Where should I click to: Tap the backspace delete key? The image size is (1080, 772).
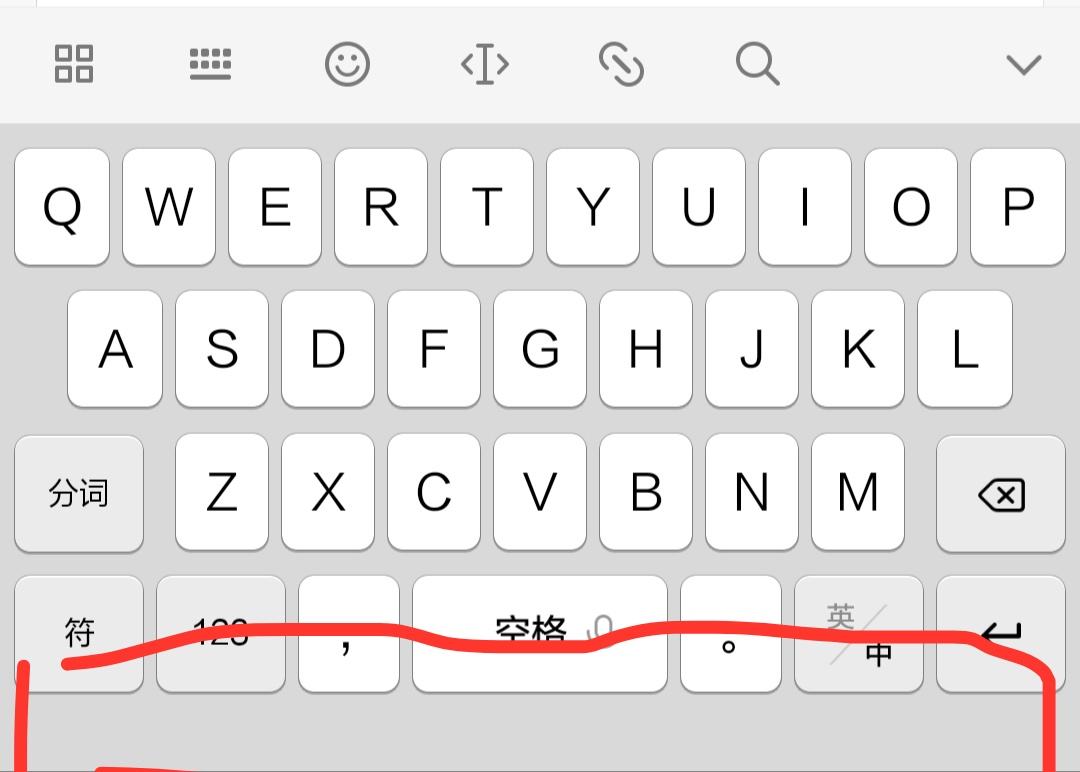pyautogui.click(x=1001, y=494)
